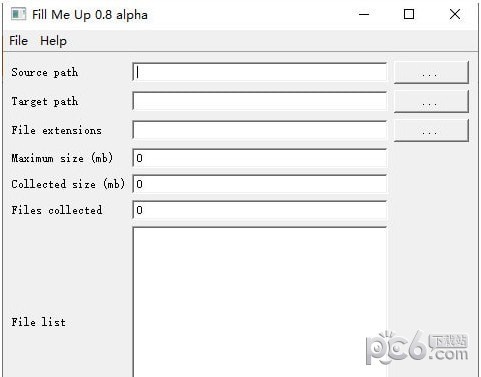Screen dimensions: 481x377
Task: Click the Source path label
Action: pyautogui.click(x=45, y=72)
